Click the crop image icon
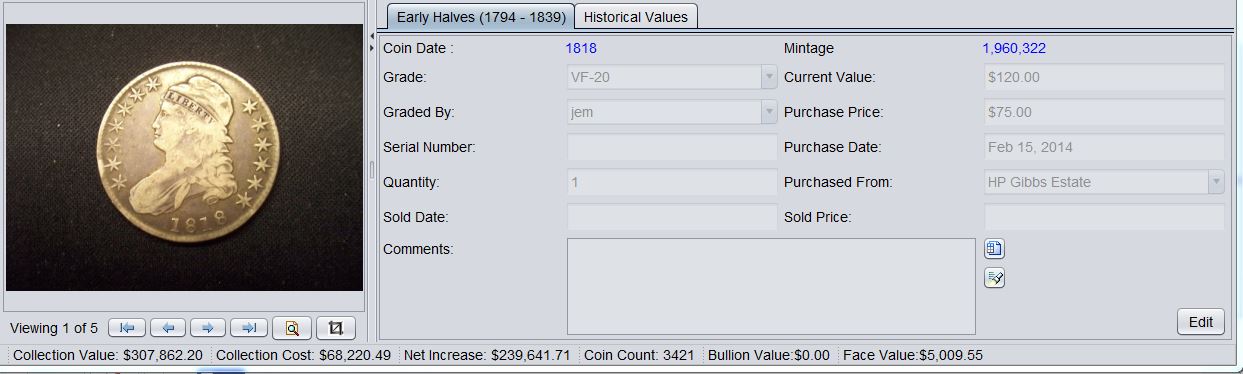 click(x=336, y=328)
